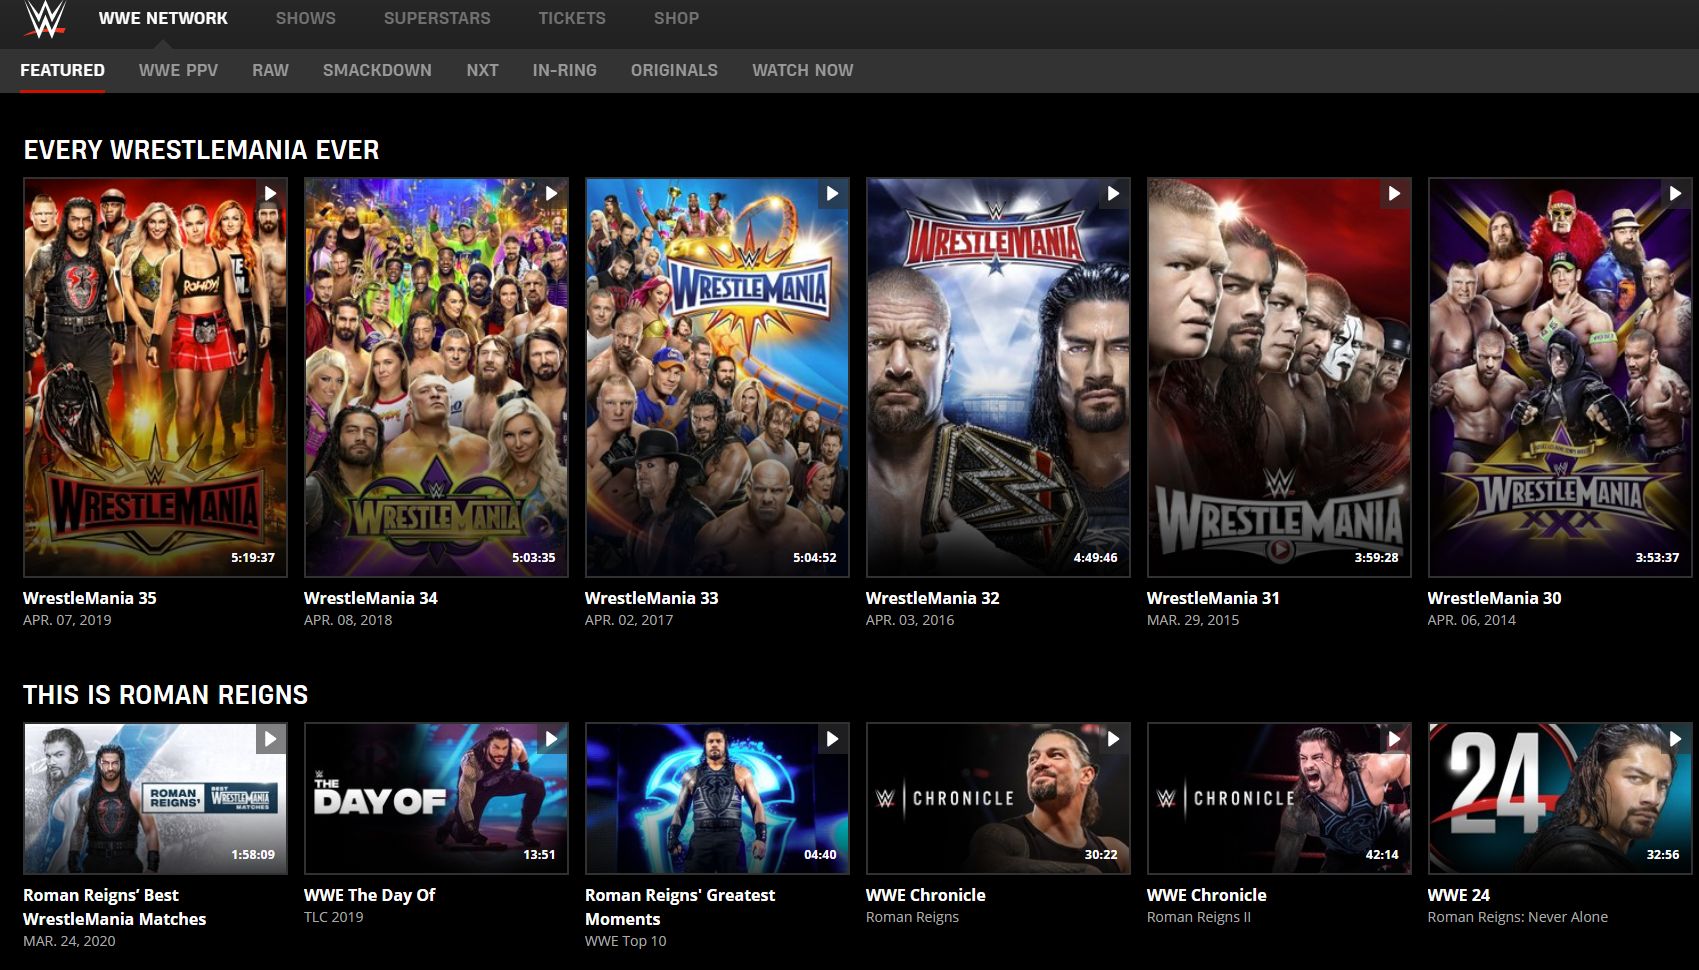Click the date "MAR. 29, 2015"
Viewport: 1699px width, 970px height.
[1193, 620]
